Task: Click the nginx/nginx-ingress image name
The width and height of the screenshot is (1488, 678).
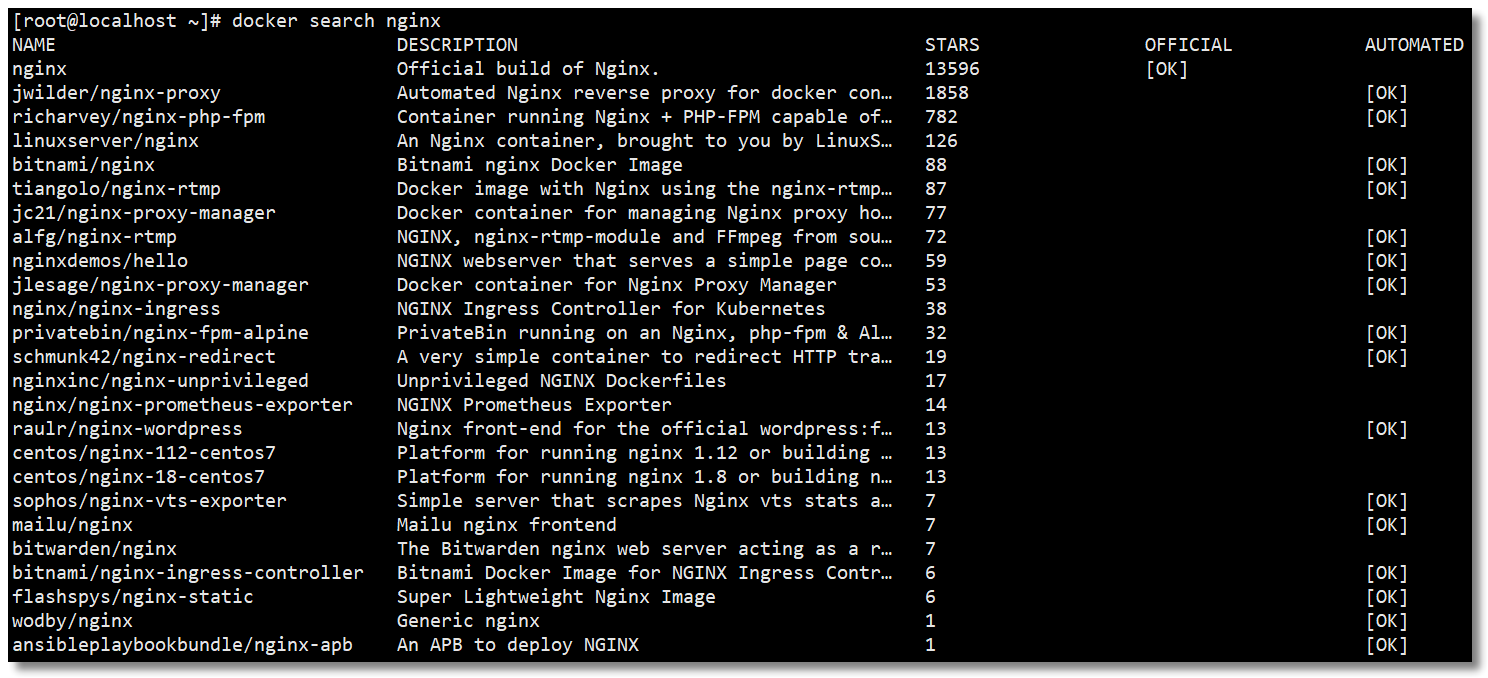Action: [116, 309]
